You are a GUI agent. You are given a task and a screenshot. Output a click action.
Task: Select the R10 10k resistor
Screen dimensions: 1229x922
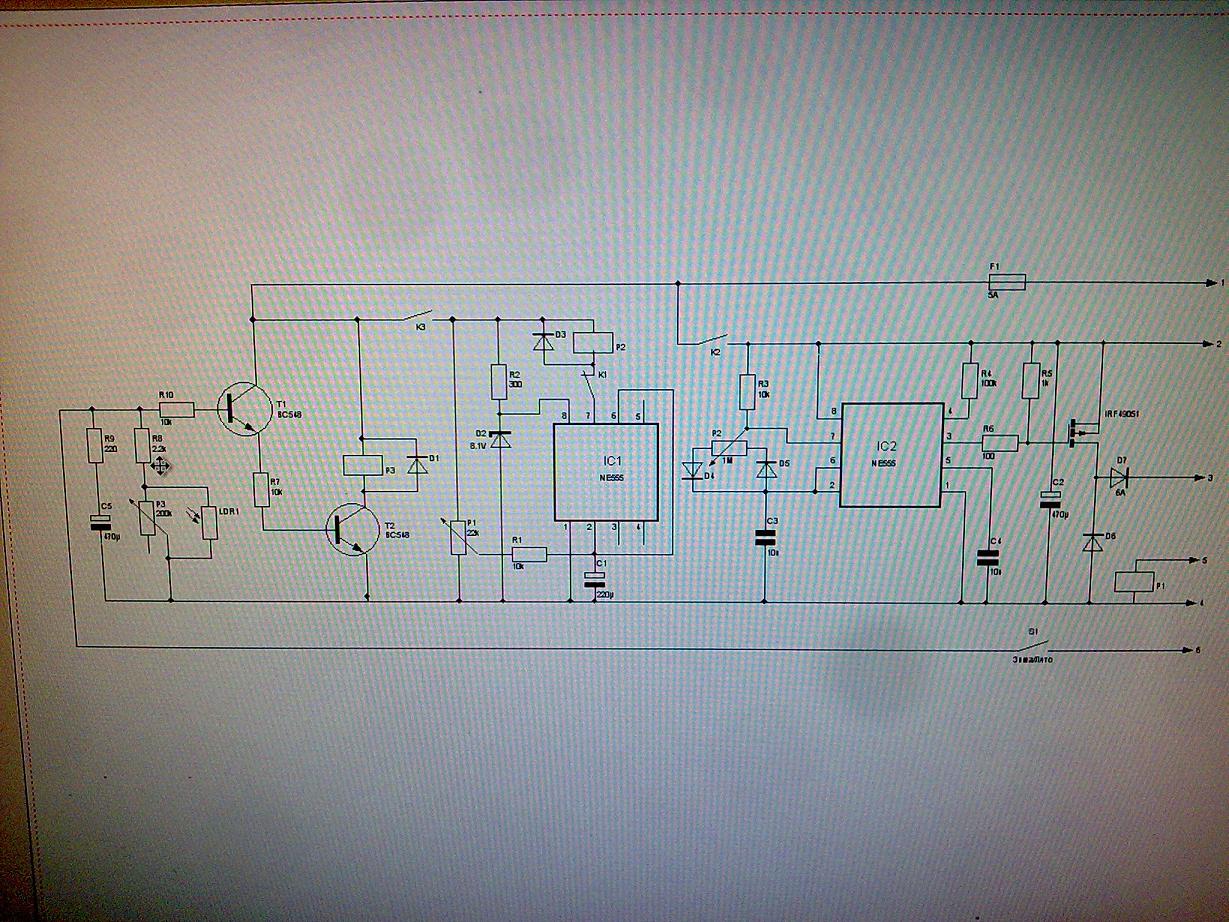pos(168,409)
